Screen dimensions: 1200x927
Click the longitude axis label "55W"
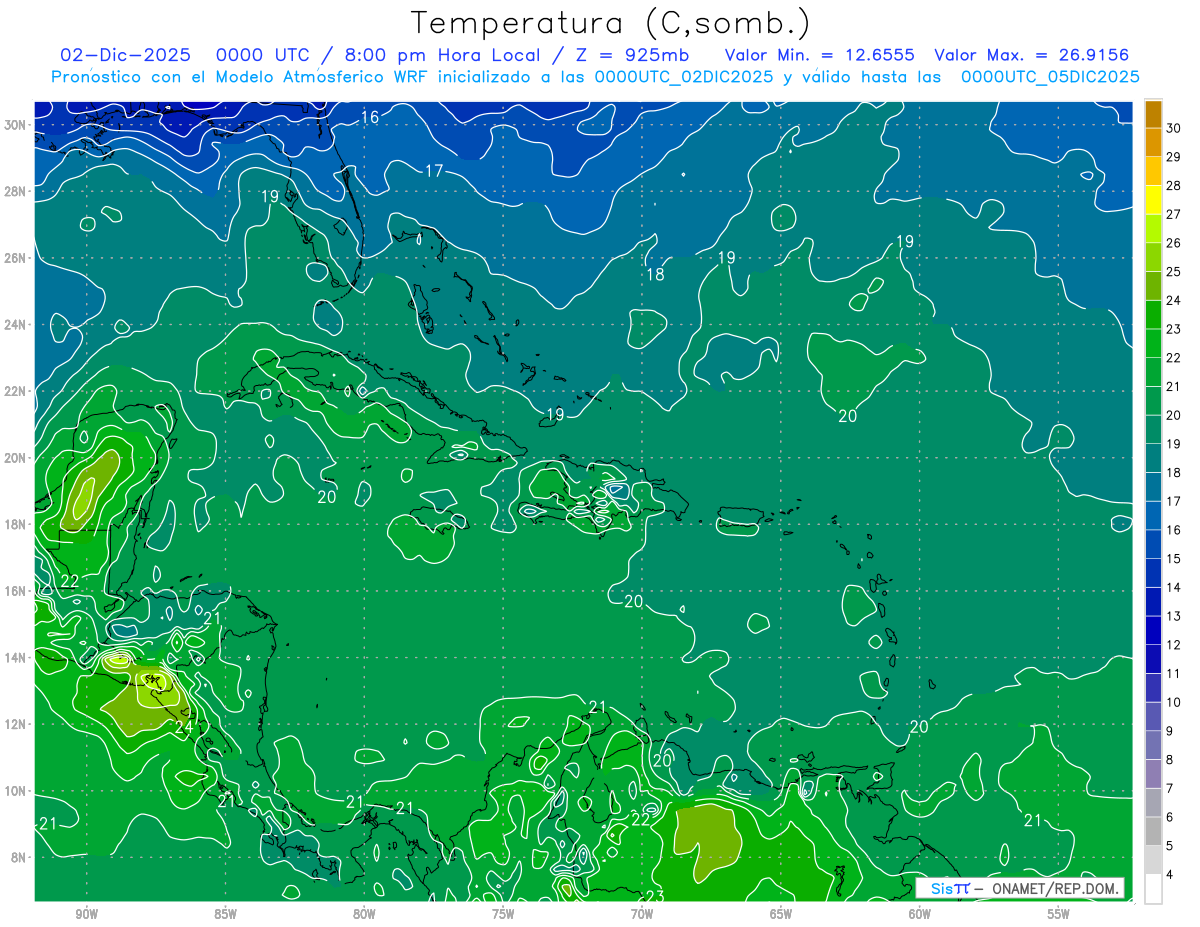(x=1059, y=914)
